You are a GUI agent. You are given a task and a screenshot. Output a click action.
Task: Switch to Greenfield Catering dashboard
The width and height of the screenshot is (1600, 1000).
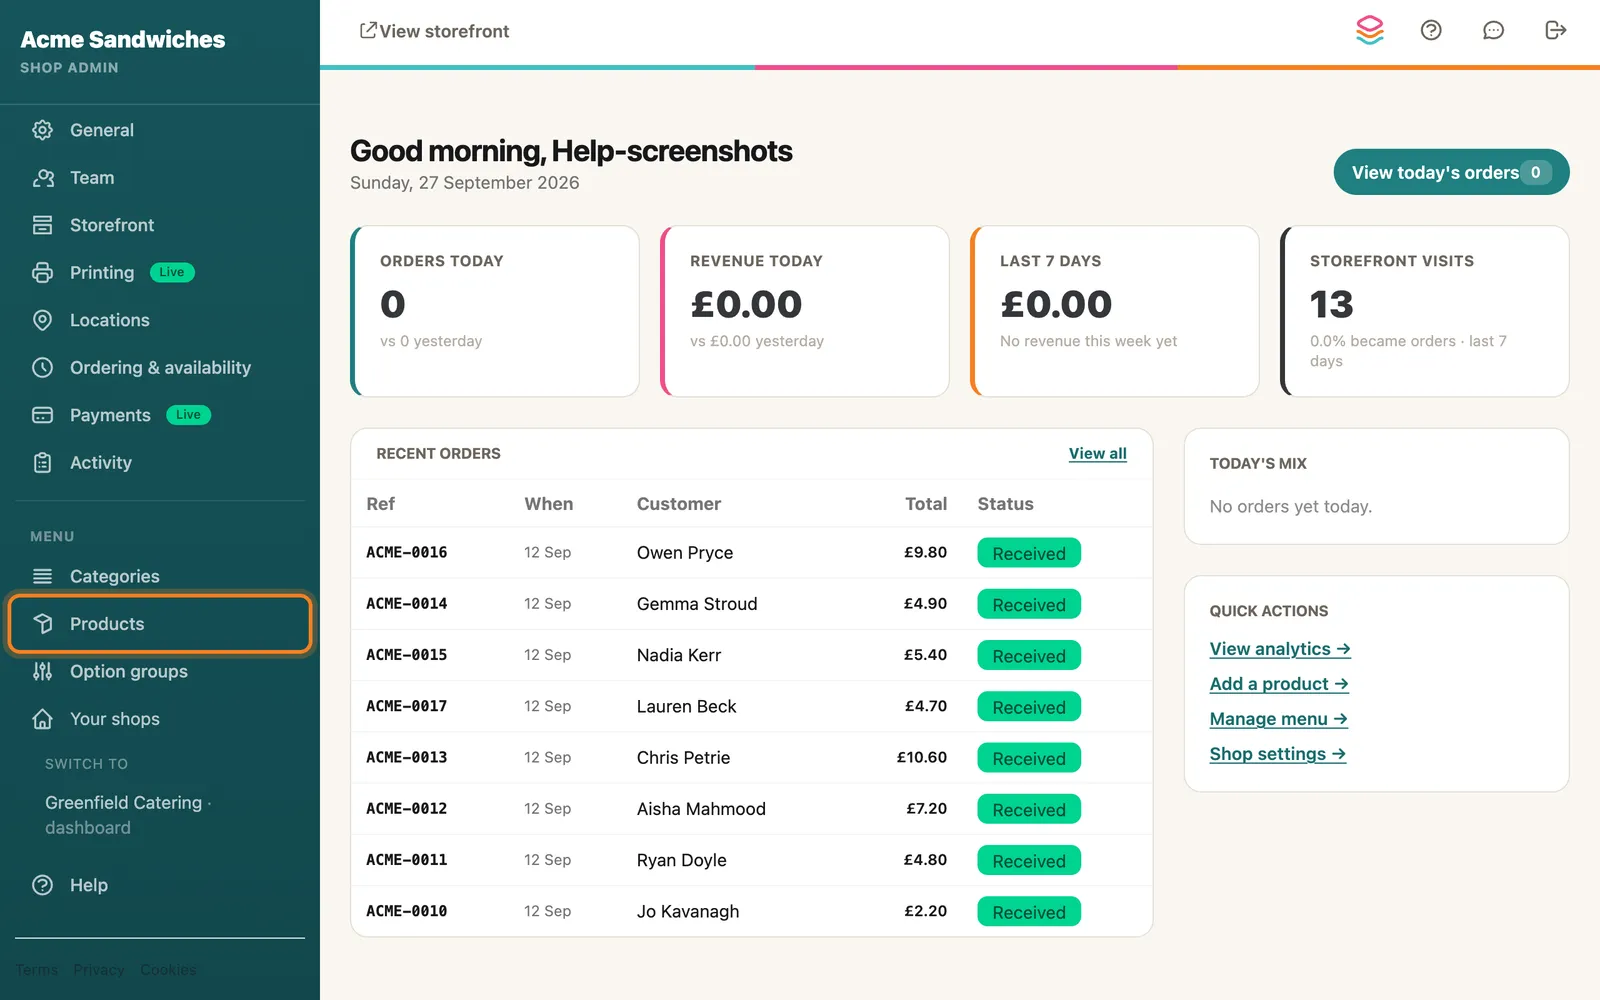[128, 815]
